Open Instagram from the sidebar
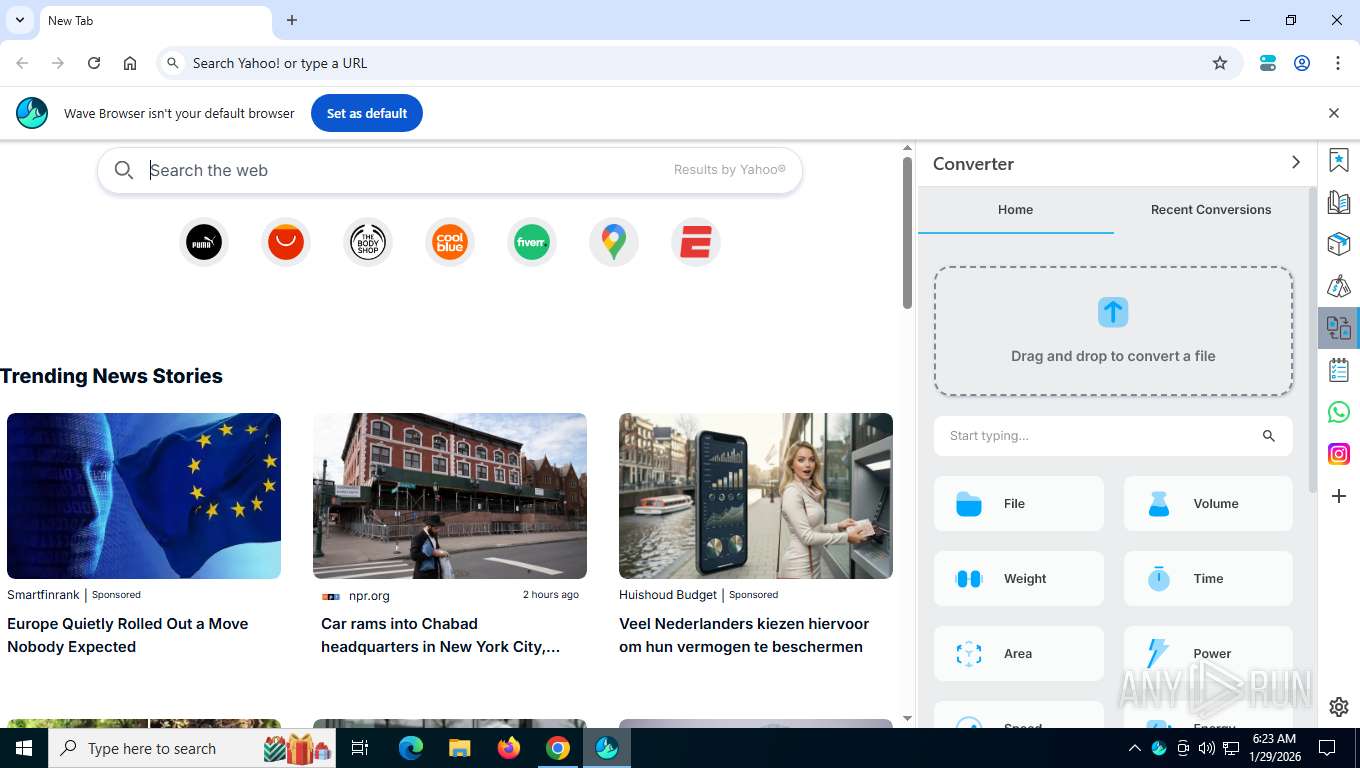 pos(1339,454)
